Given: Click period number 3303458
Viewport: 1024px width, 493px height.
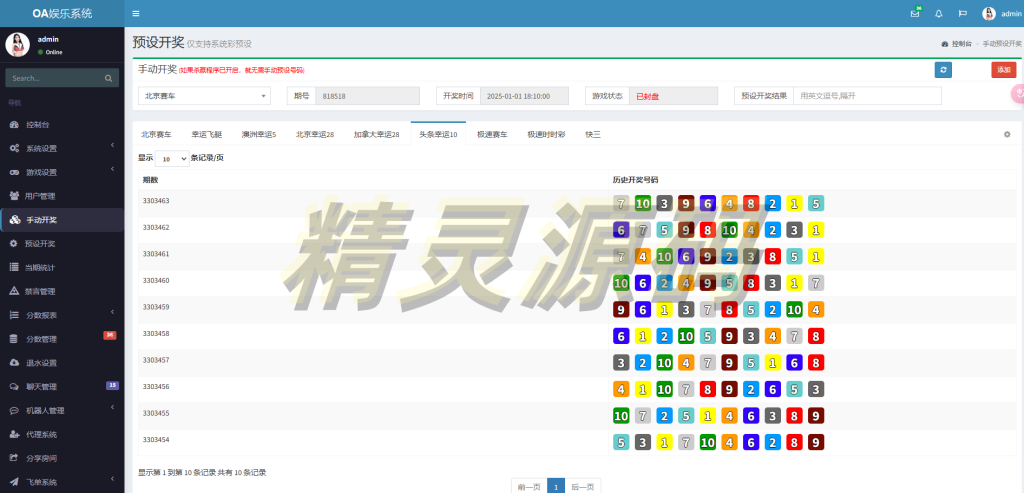Looking at the screenshot, I should tap(156, 334).
